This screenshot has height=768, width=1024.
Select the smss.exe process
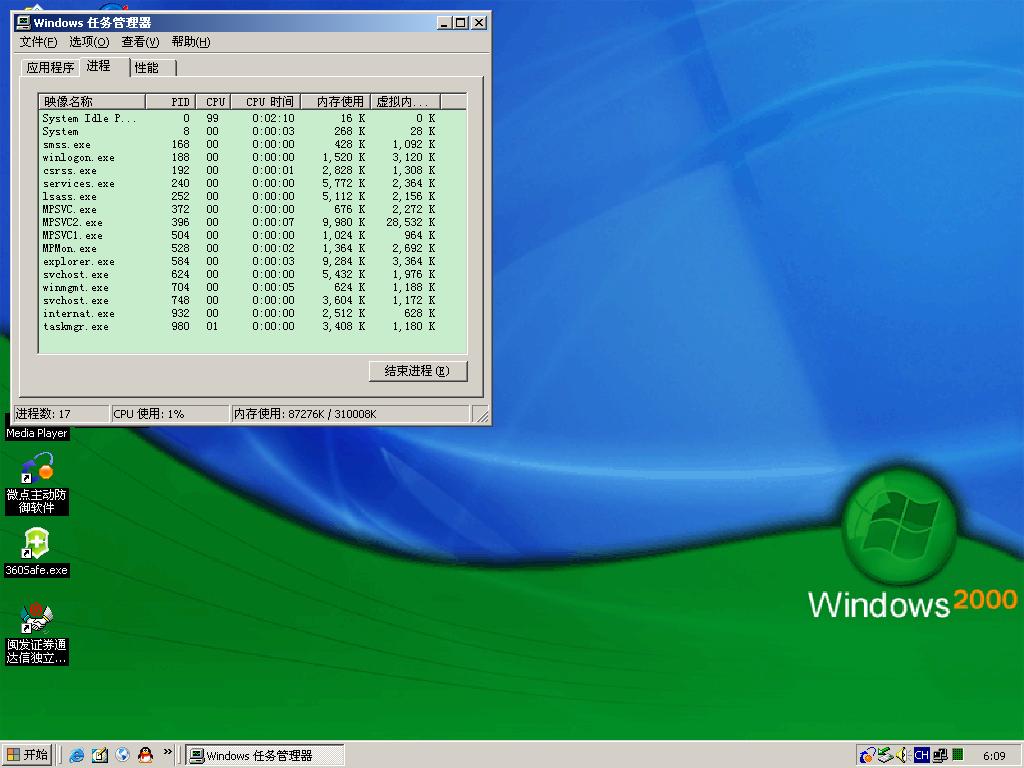click(x=252, y=144)
